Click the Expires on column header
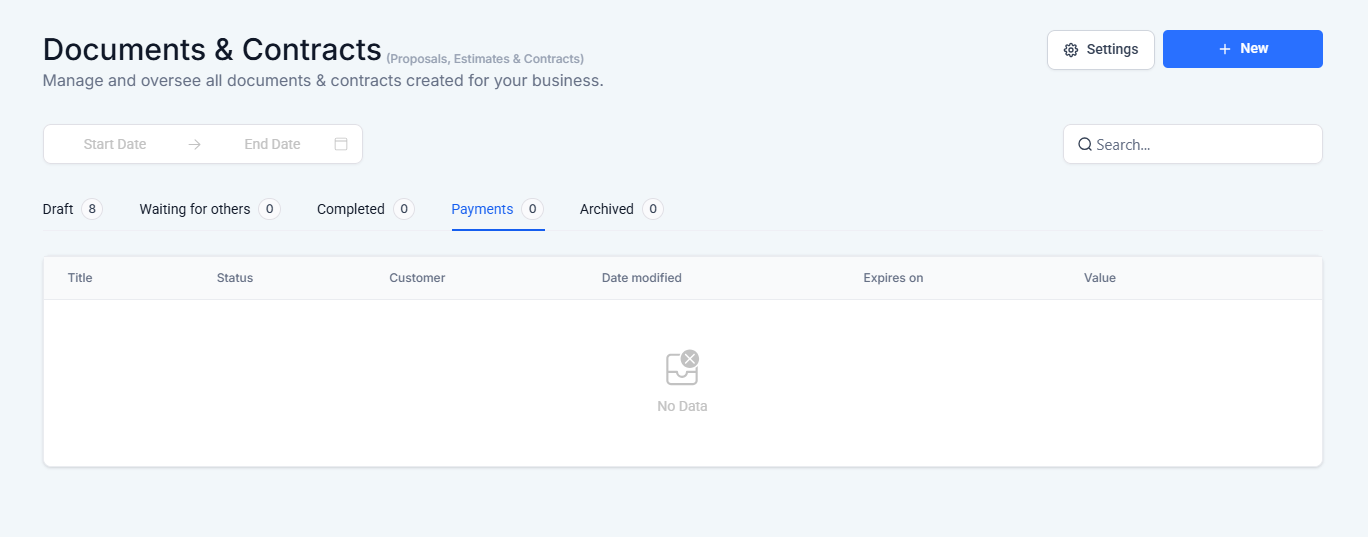This screenshot has width=1368, height=537. (x=893, y=278)
